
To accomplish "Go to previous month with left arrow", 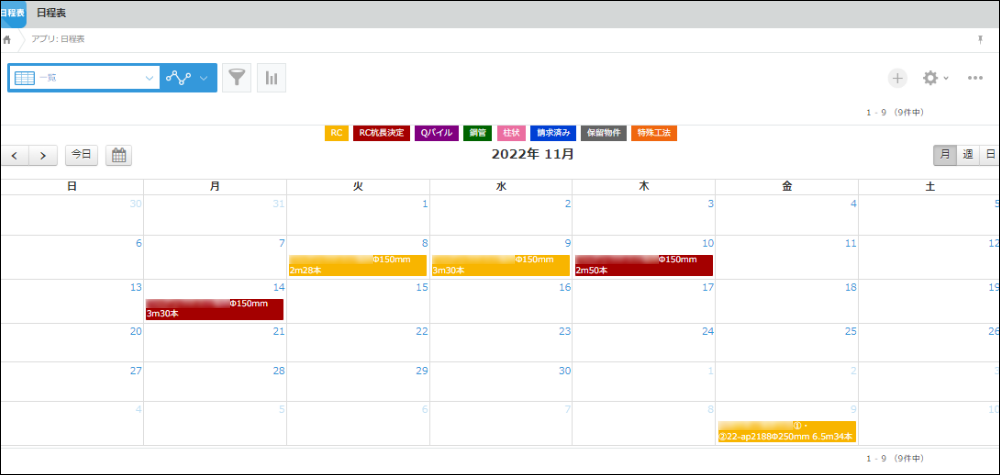I will coord(15,155).
